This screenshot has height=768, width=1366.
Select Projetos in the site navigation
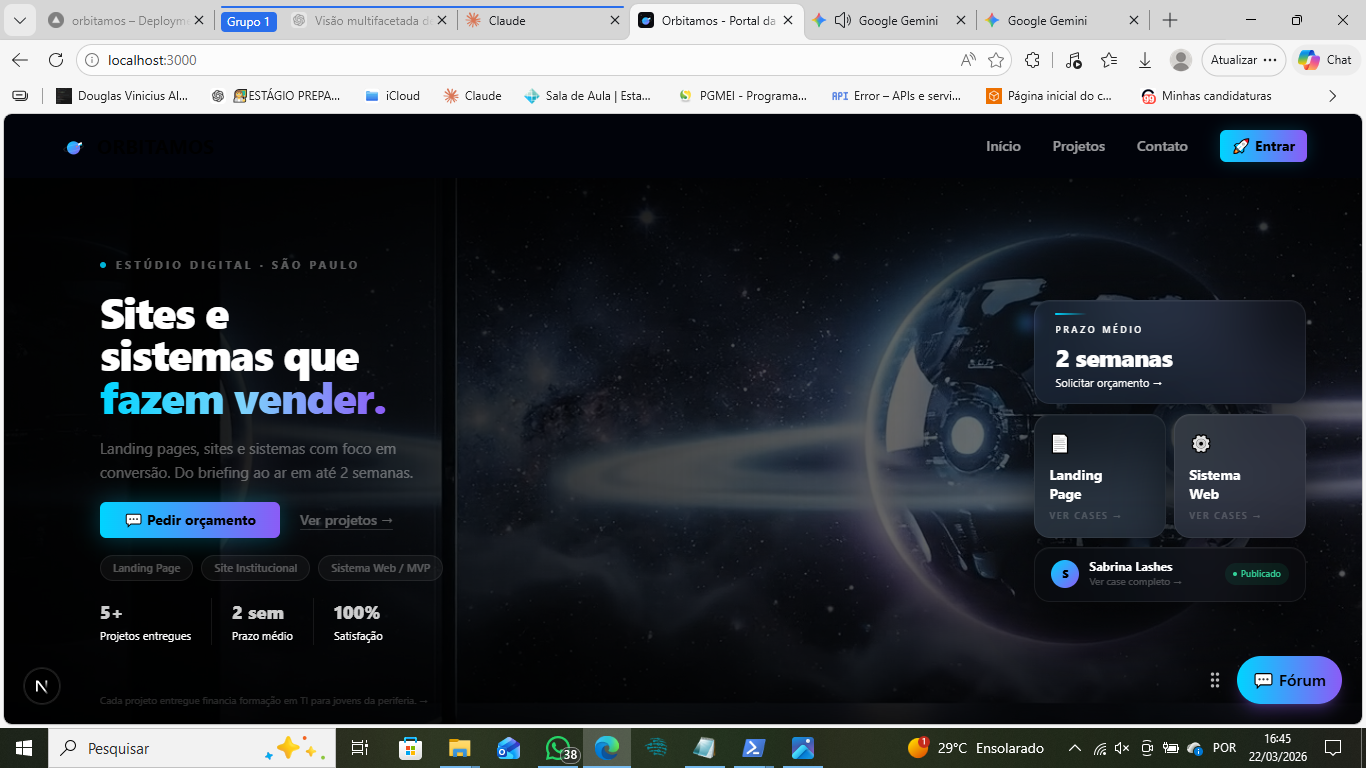click(x=1078, y=146)
